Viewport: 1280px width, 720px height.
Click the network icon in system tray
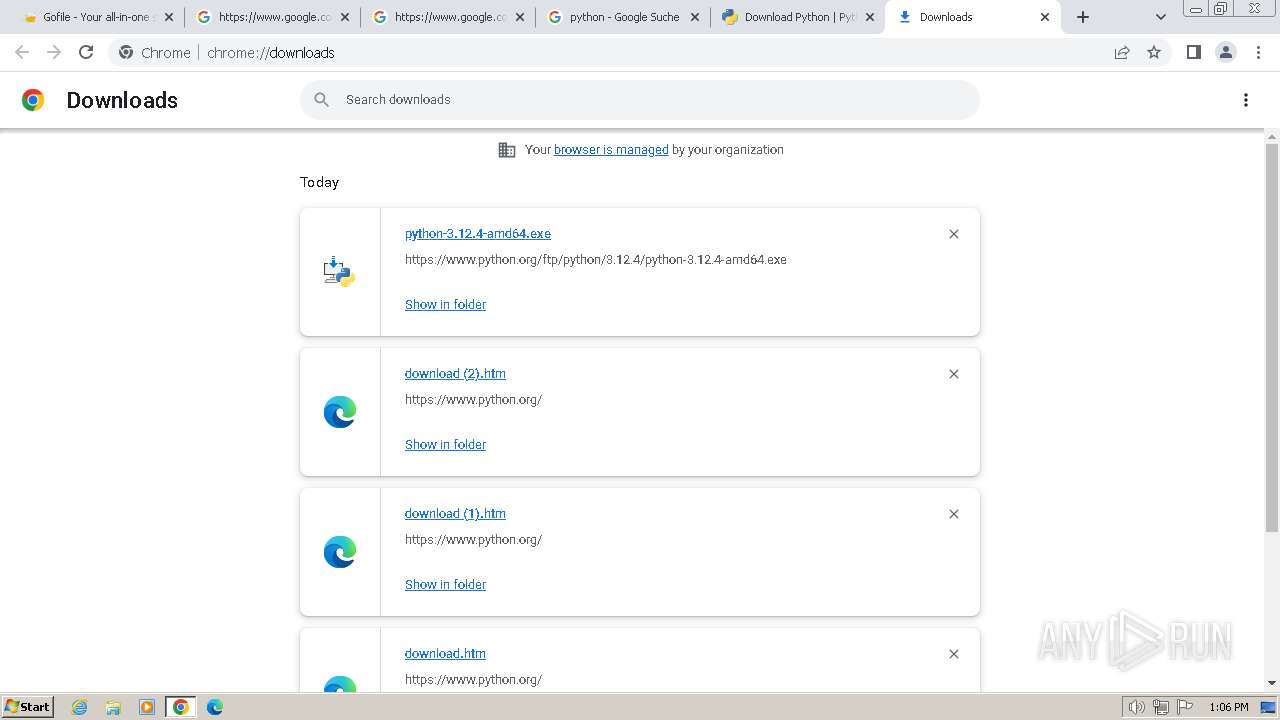tap(1161, 707)
